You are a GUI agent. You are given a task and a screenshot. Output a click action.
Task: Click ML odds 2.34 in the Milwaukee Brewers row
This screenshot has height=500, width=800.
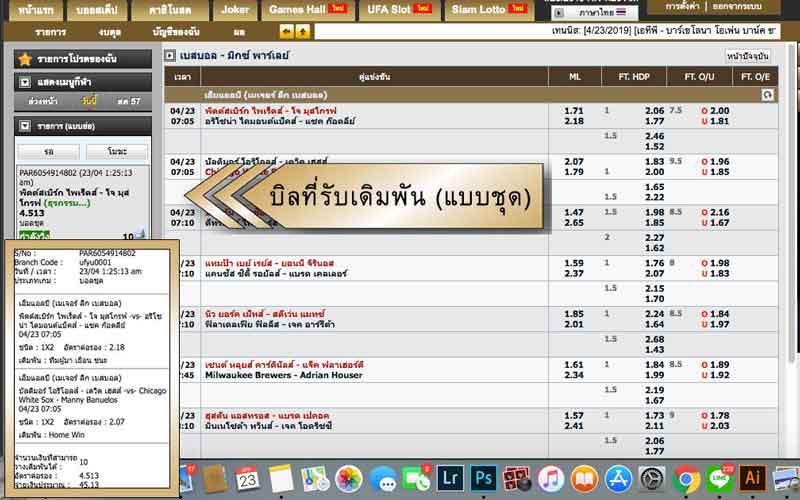coord(574,375)
